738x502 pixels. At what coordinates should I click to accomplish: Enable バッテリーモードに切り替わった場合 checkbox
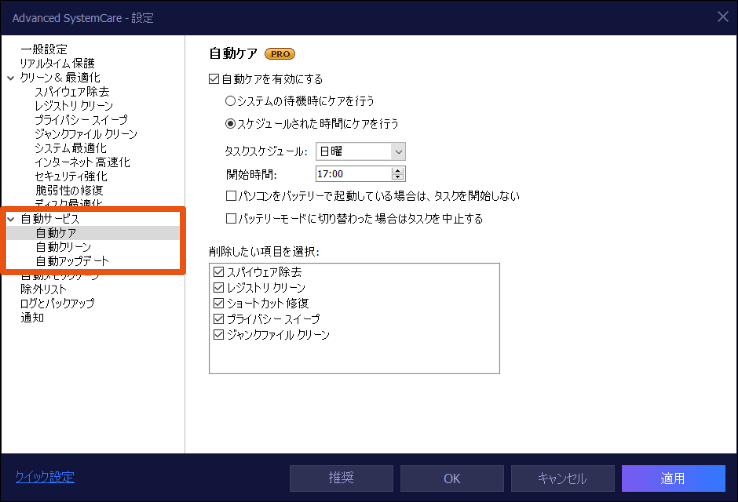231,218
